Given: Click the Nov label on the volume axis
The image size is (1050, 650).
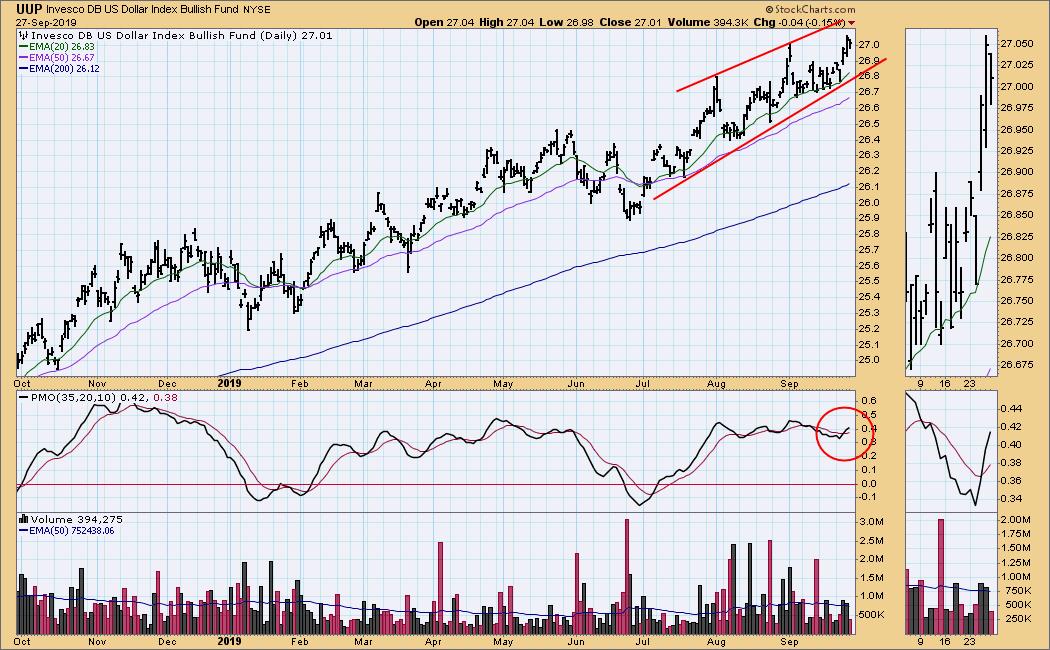Looking at the screenshot, I should [97, 642].
